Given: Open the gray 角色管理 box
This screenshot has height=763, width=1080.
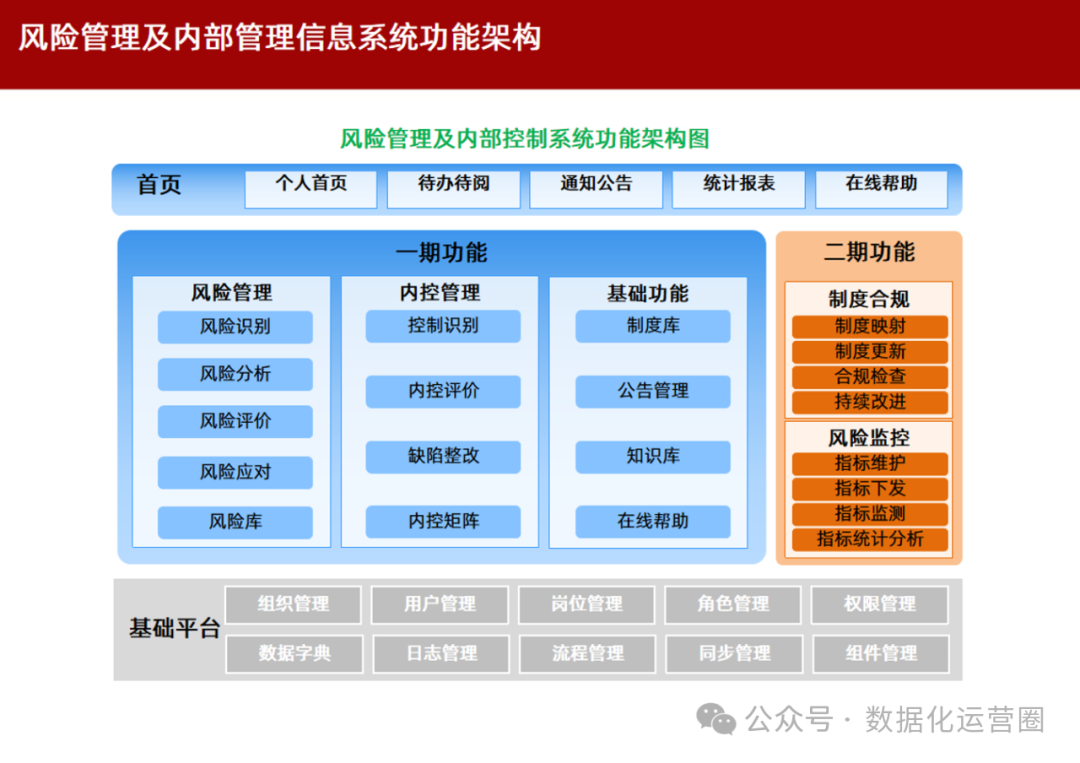Looking at the screenshot, I should pos(734,605).
